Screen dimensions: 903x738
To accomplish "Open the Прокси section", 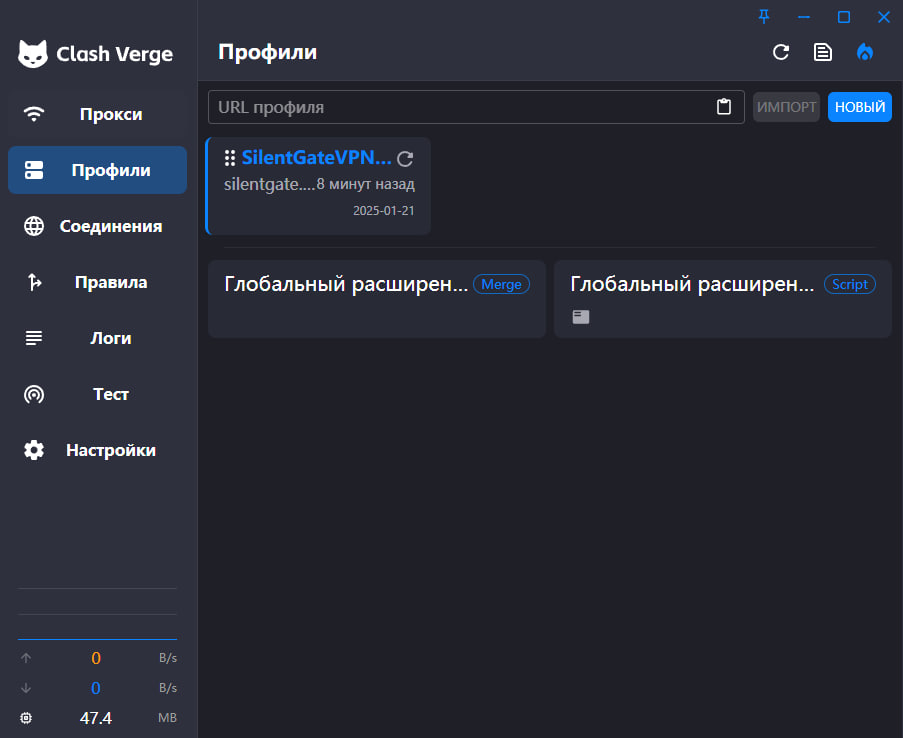I will tap(97, 114).
